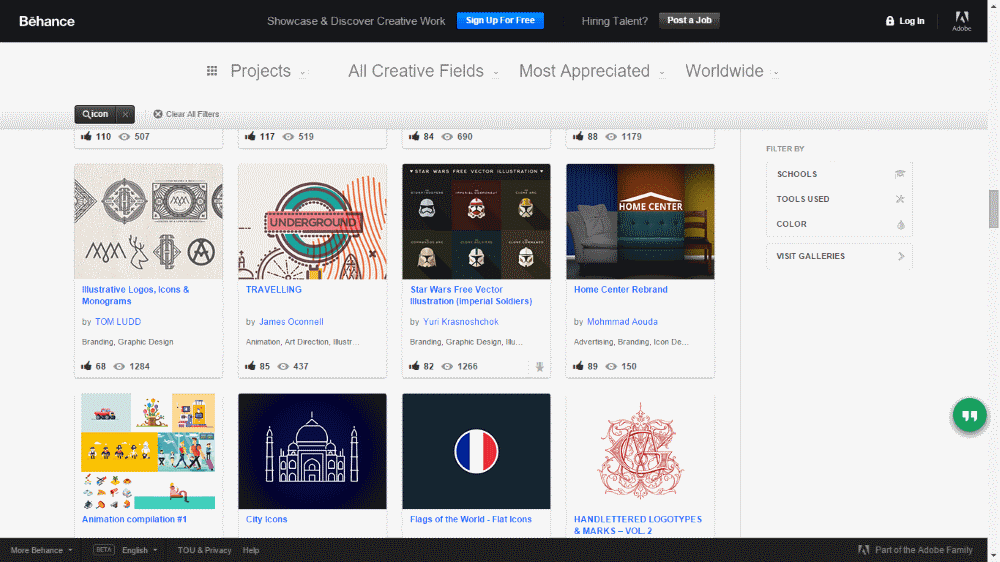Image resolution: width=1000 pixels, height=562 pixels.
Task: Click the Adobe icon in footer
Action: [864, 550]
